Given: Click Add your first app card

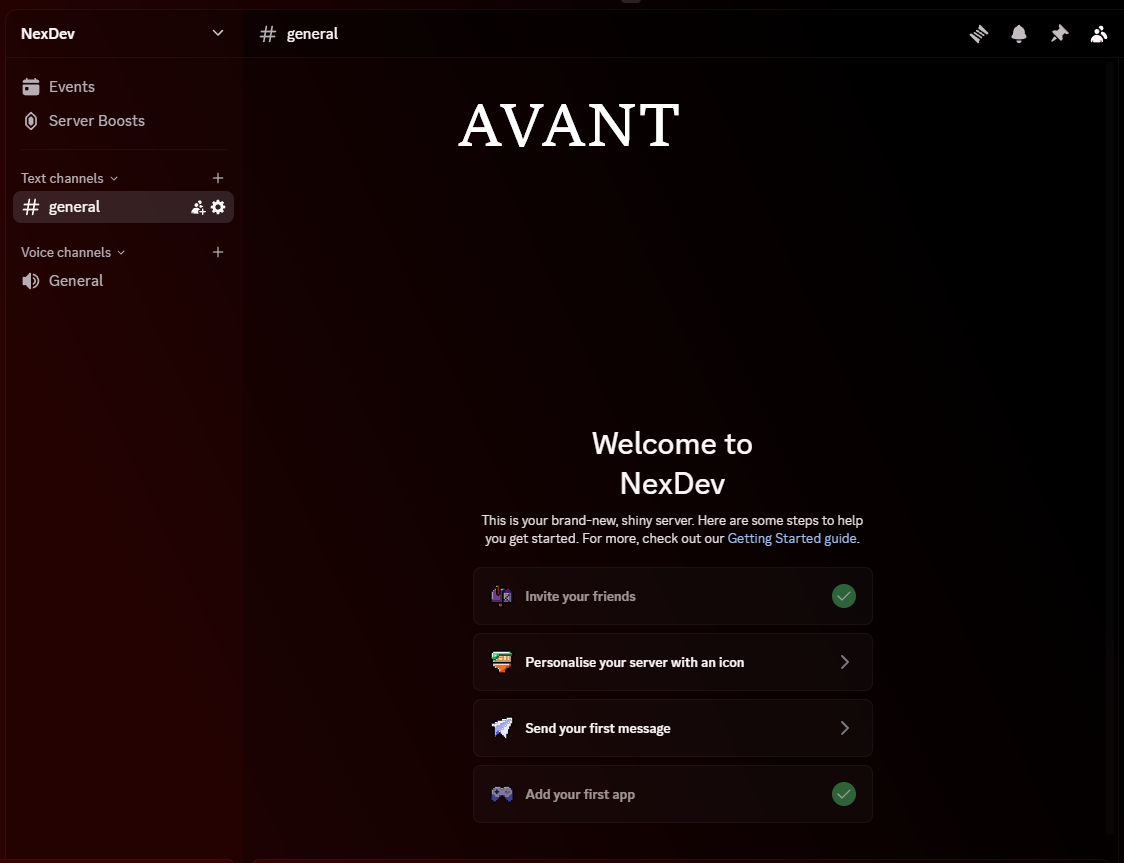Looking at the screenshot, I should [x=672, y=793].
